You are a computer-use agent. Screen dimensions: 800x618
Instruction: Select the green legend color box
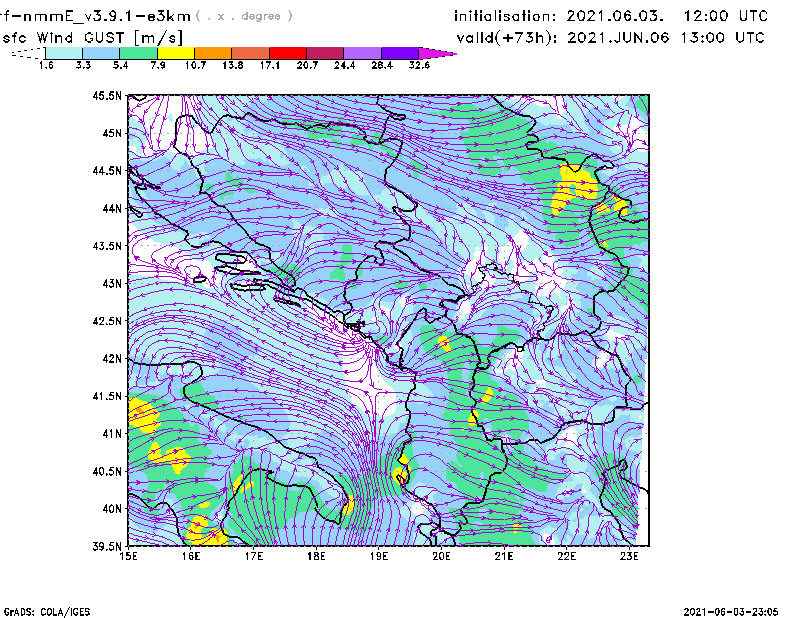(139, 53)
